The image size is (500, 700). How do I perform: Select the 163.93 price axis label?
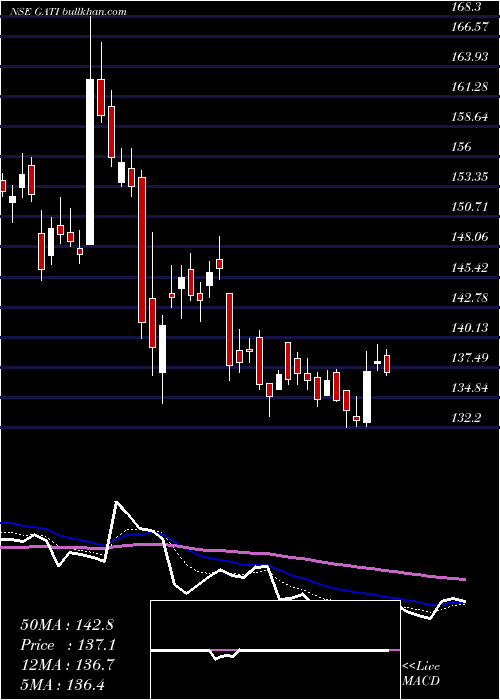[x=472, y=57]
